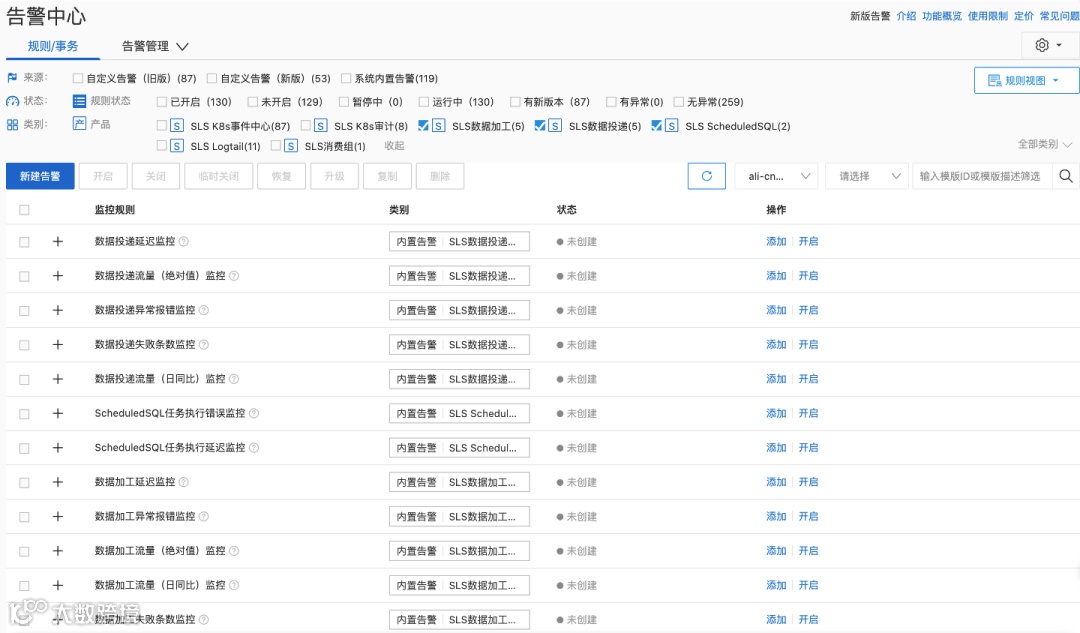Image resolution: width=1080 pixels, height=633 pixels.
Task: Focus the template ID search field
Action: (x=981, y=176)
